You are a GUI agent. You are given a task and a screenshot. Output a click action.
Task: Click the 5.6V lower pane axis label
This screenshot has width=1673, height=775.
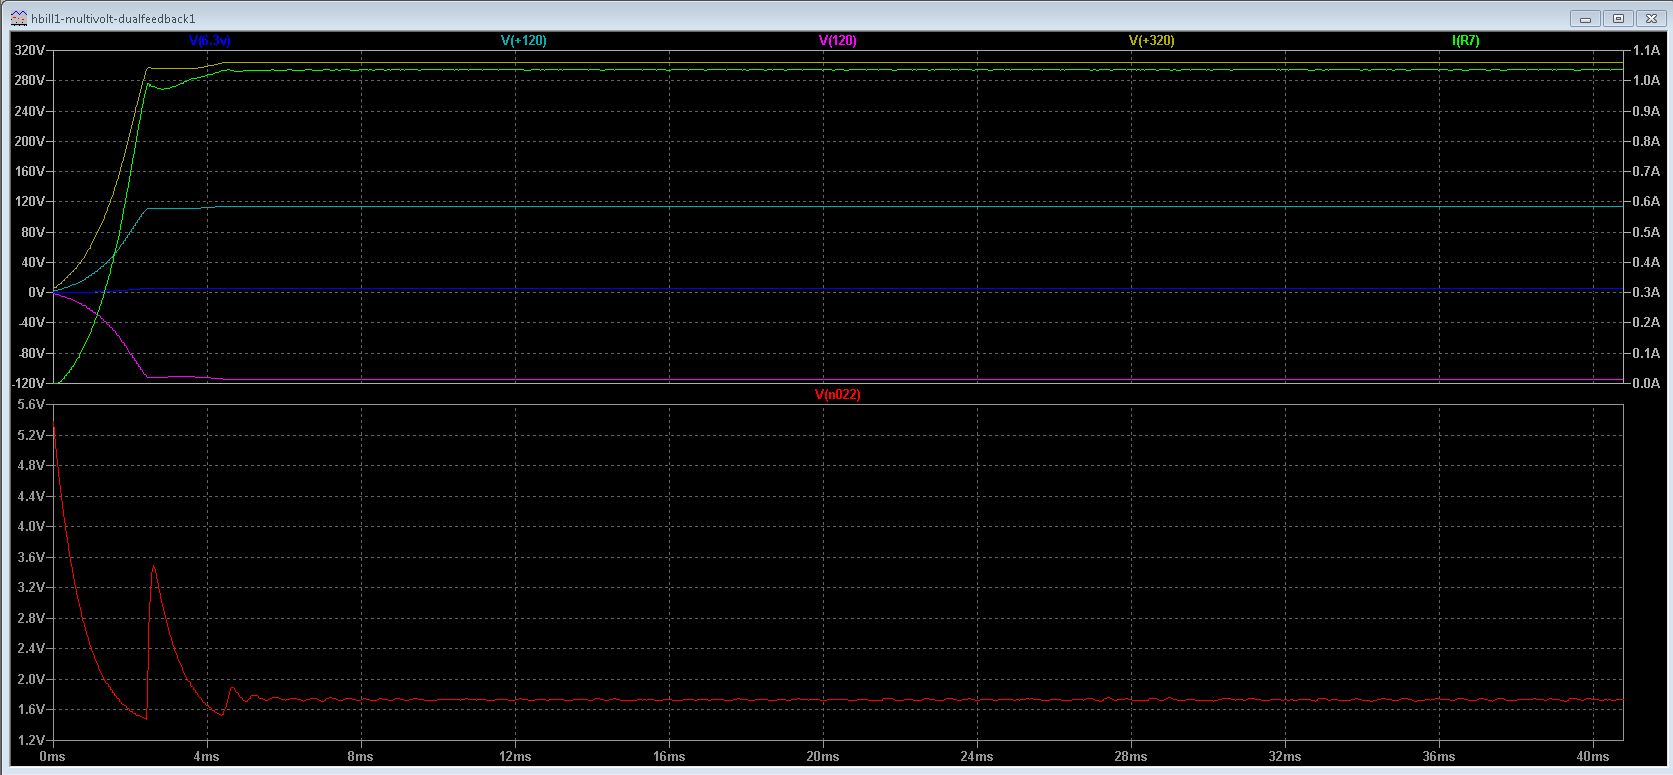click(x=32, y=405)
